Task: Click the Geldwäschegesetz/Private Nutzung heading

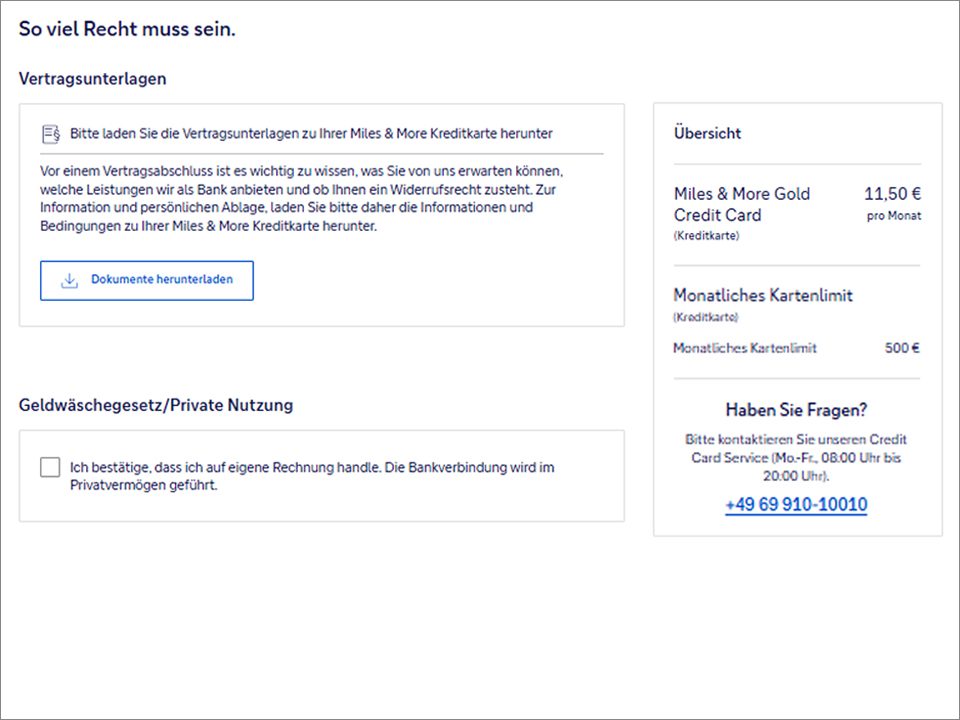Action: (155, 405)
